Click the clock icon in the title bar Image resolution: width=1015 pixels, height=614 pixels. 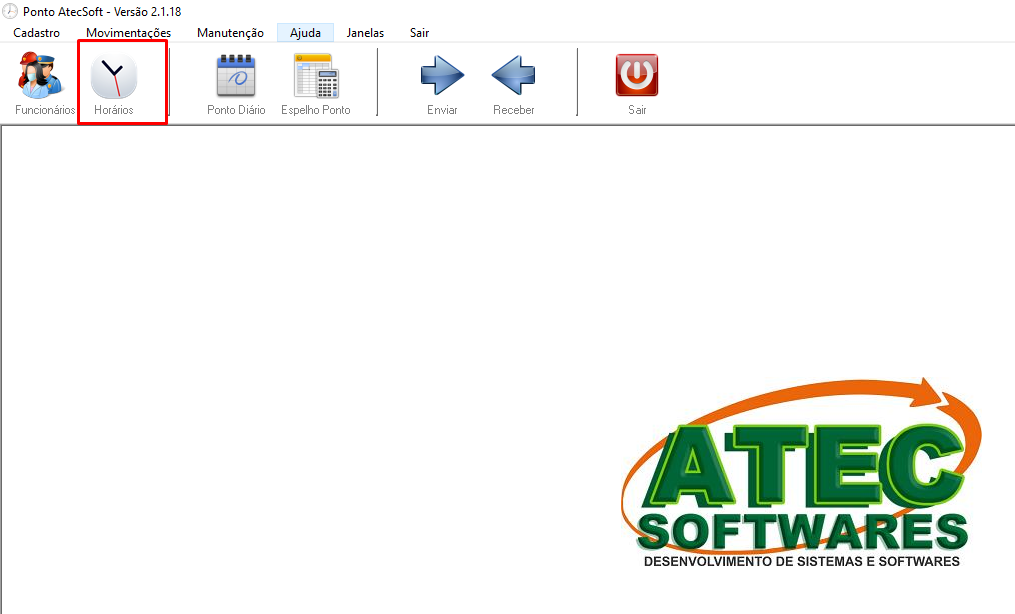click(10, 11)
